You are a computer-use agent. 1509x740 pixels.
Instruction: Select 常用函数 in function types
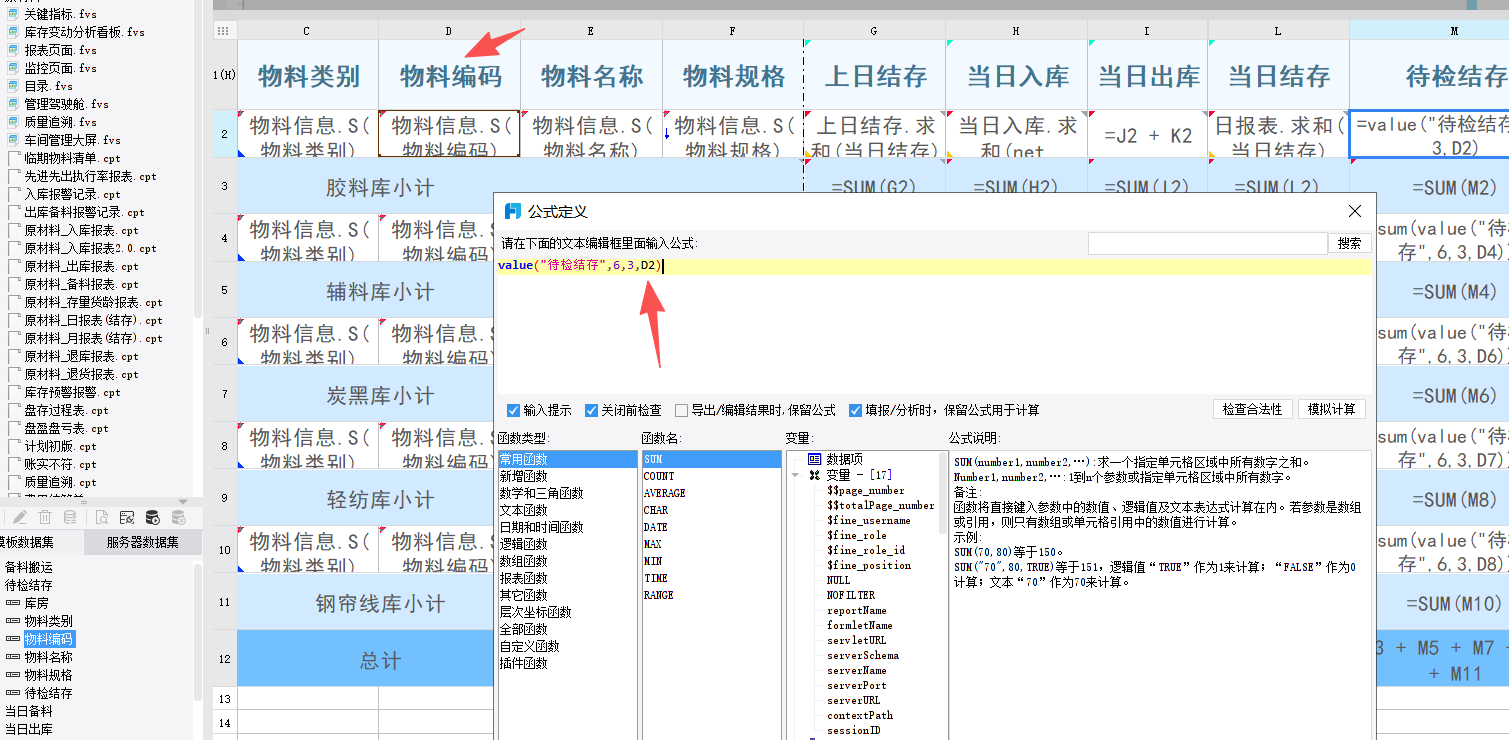click(x=567, y=459)
